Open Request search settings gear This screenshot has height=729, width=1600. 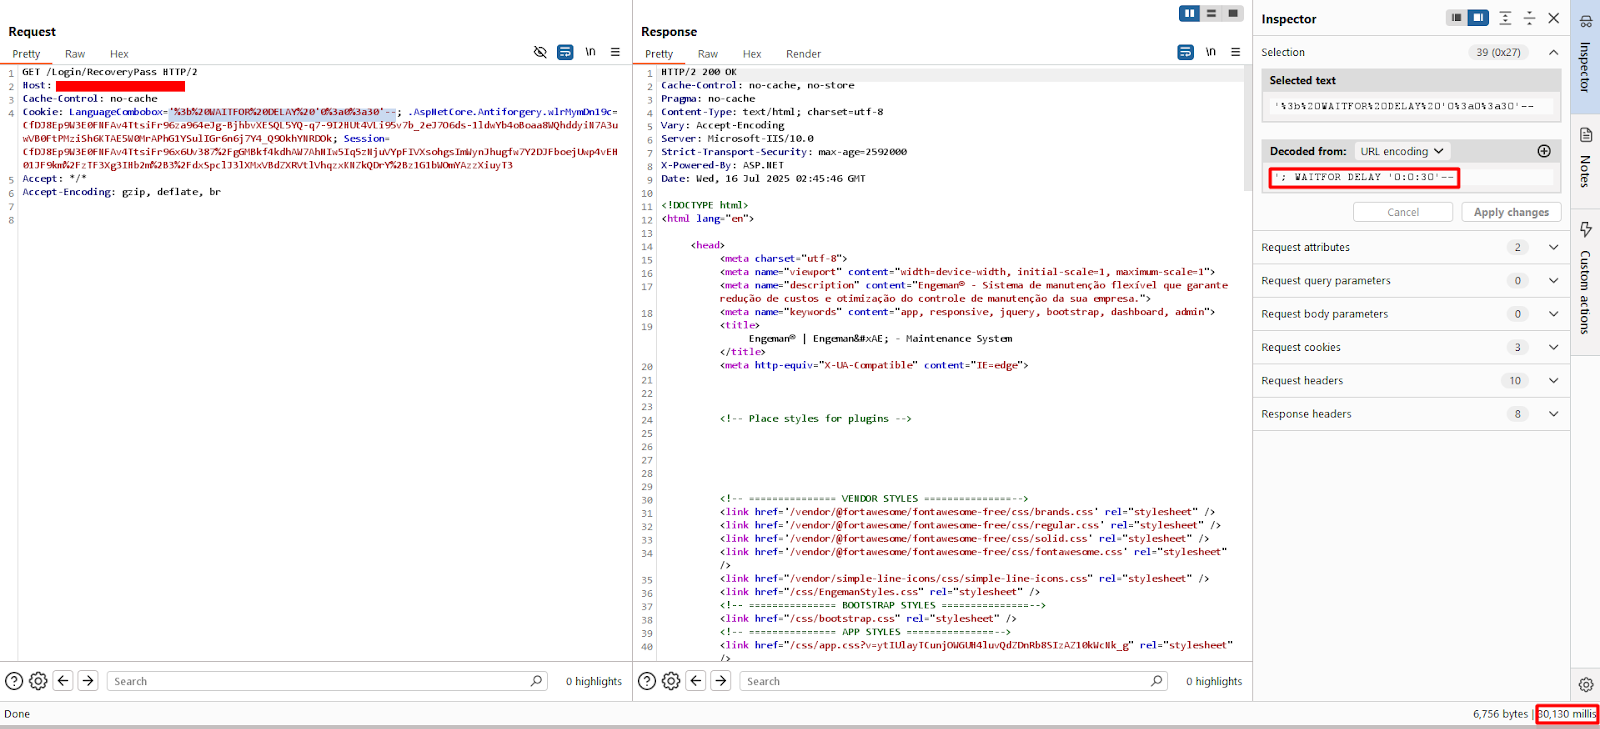(x=38, y=681)
